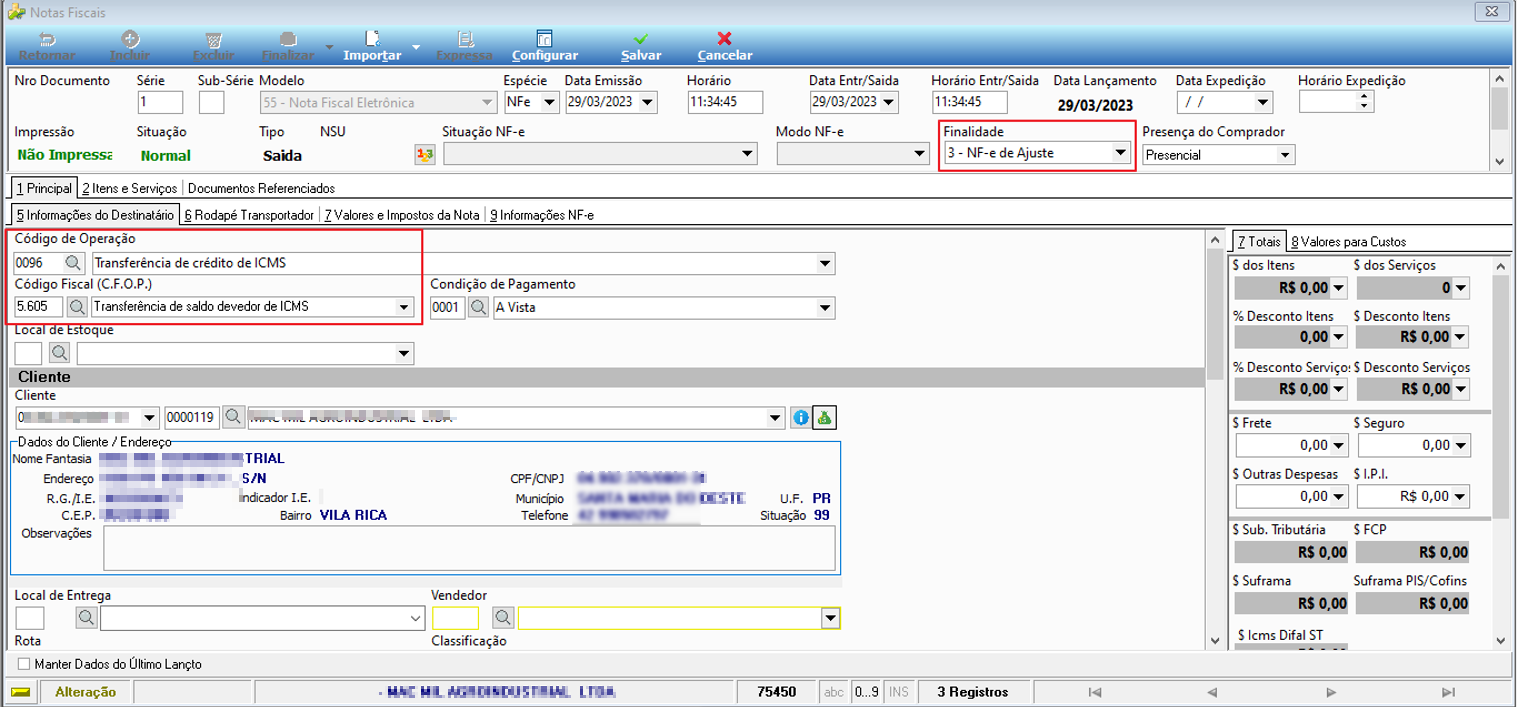
Task: Expand the Situação NF-e combo box
Action: pyautogui.click(x=747, y=154)
